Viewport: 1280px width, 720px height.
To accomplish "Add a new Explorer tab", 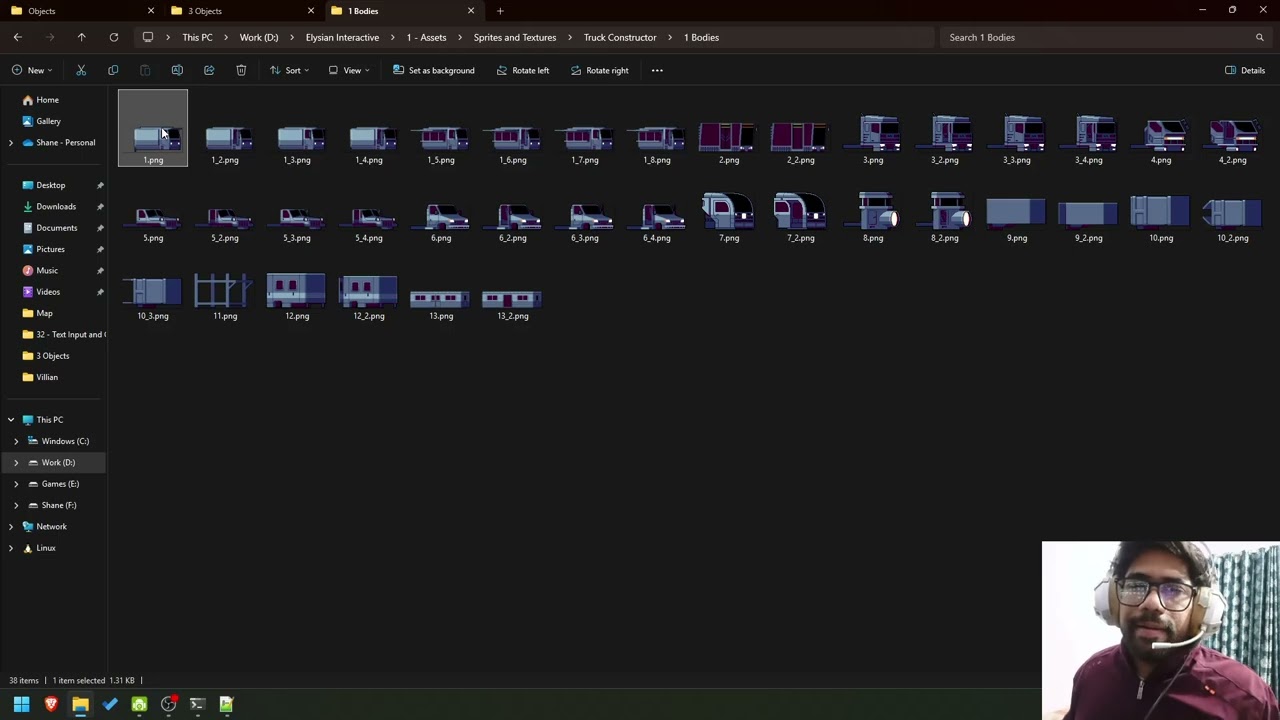I will coord(500,11).
